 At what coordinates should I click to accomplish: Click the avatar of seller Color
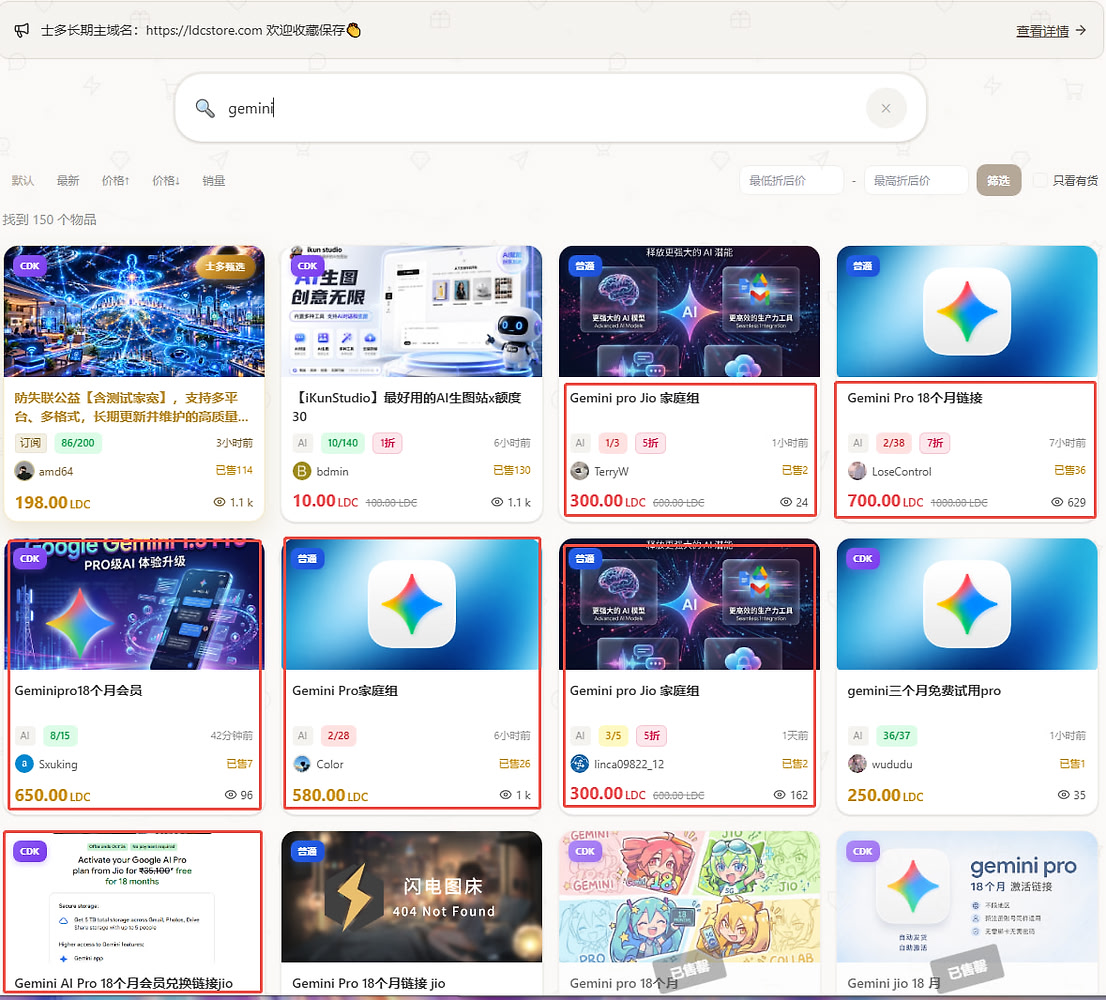302,764
